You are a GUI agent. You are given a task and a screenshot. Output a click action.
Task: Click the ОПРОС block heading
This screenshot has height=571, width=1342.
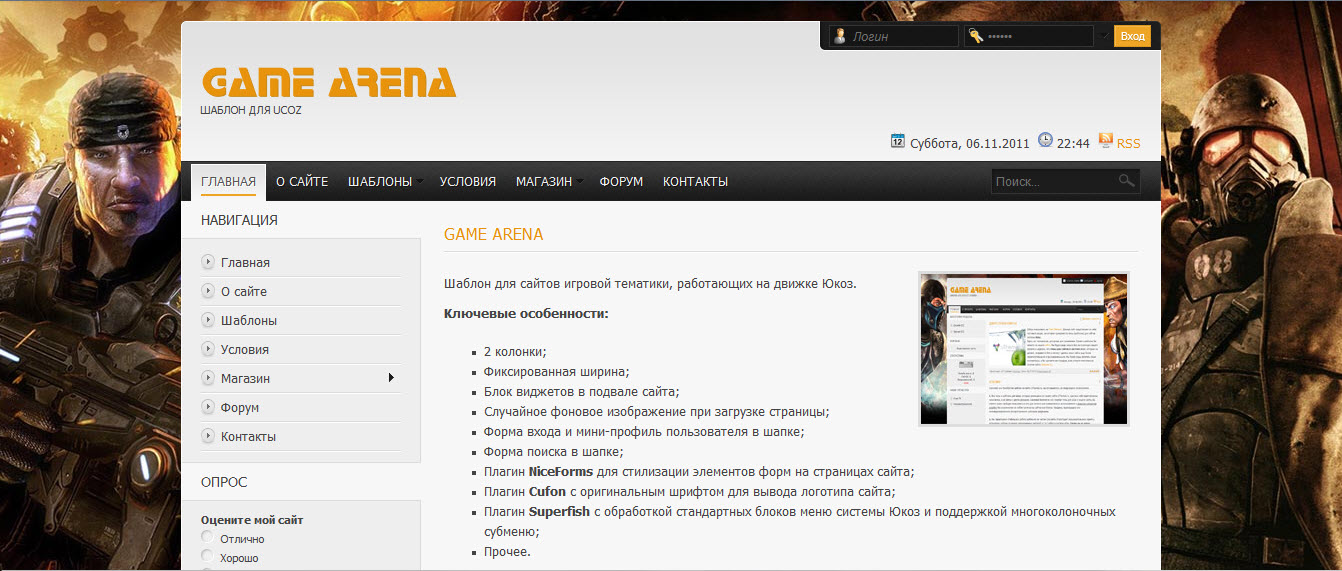pyautogui.click(x=224, y=482)
